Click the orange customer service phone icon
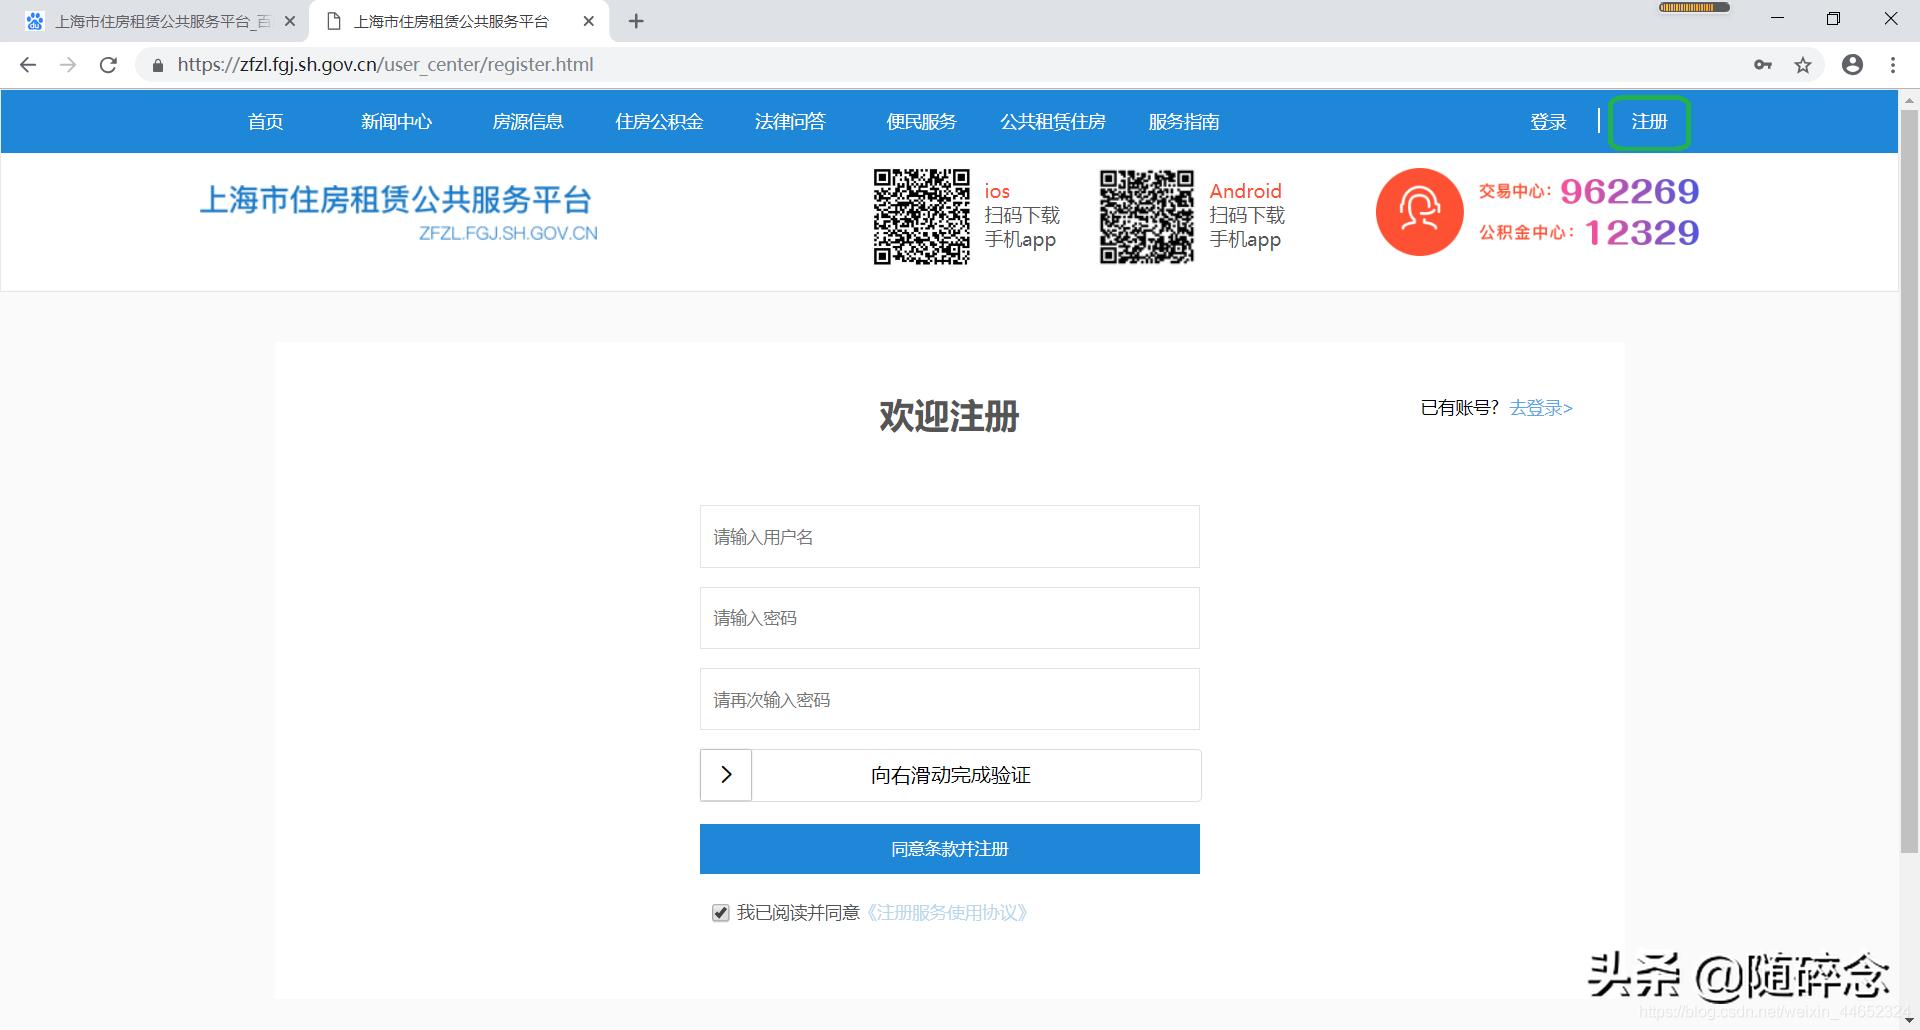1920x1030 pixels. tap(1418, 212)
